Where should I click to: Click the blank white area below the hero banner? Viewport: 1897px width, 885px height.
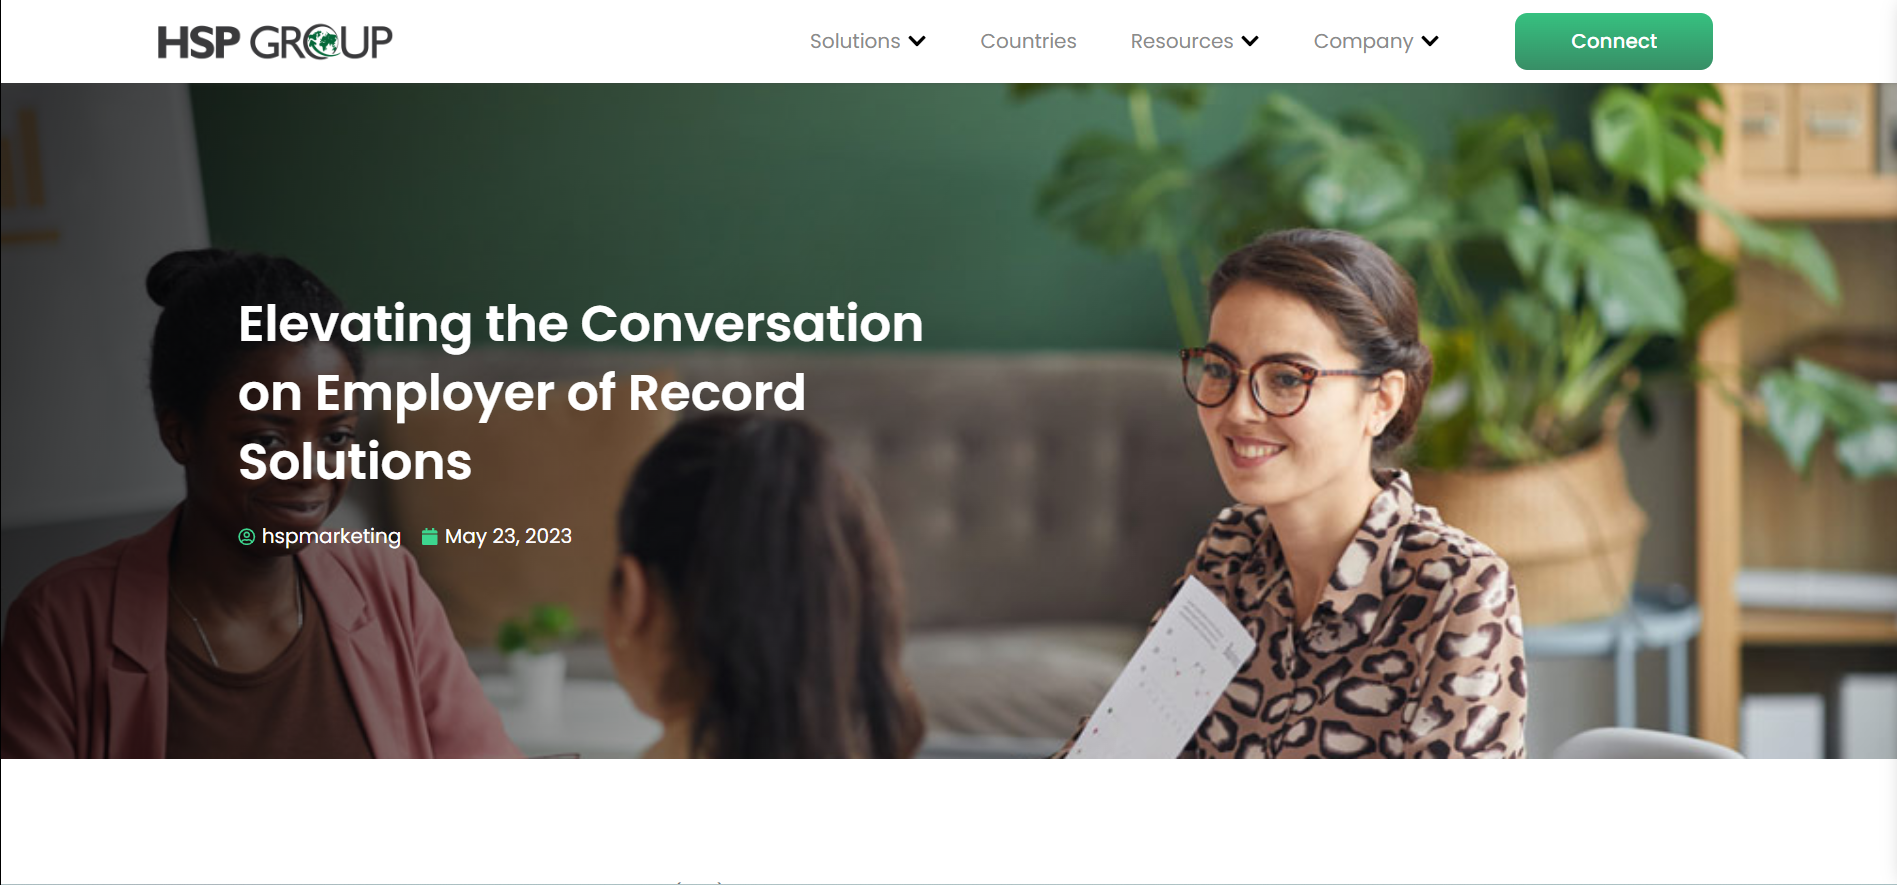[948, 820]
